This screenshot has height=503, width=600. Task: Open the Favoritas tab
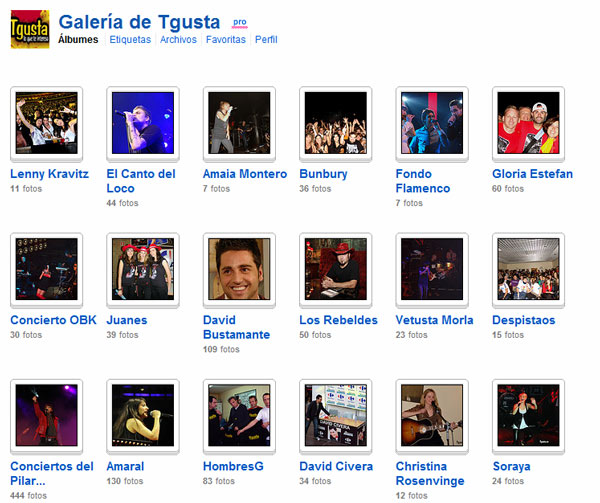[225, 40]
